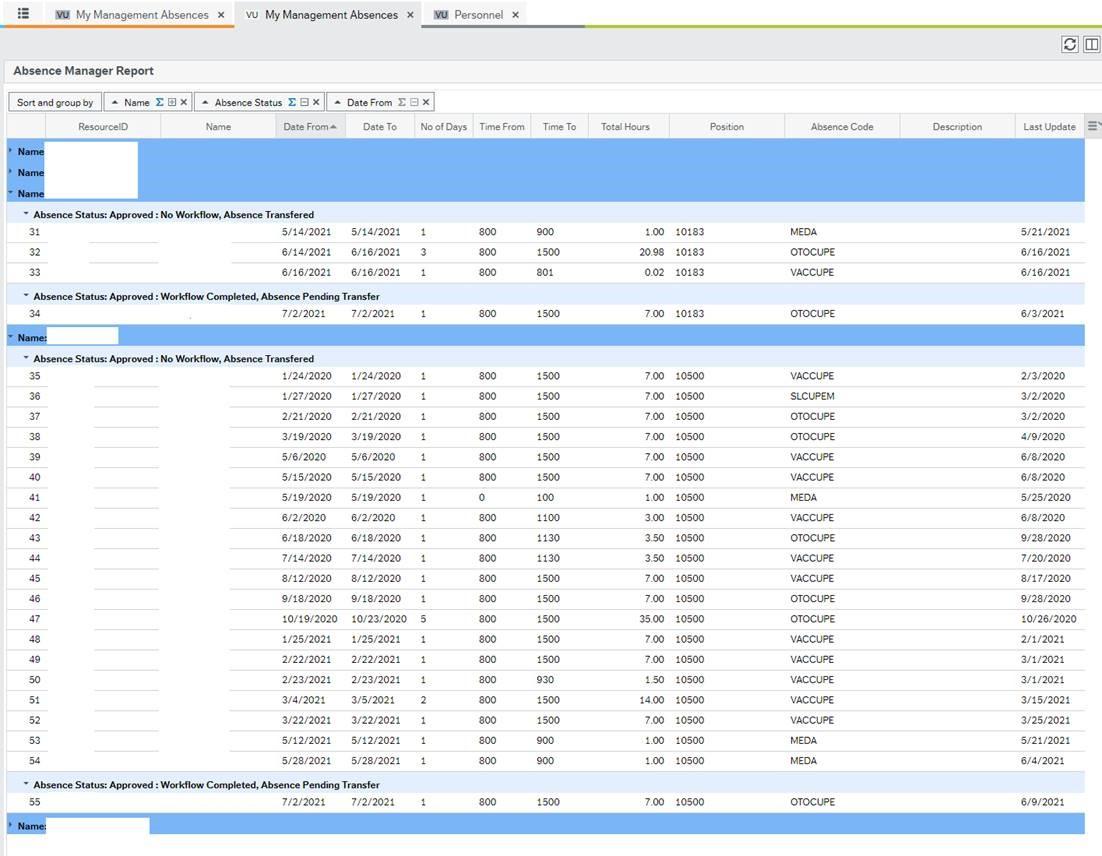Click the sum icon on Name grouping
Image resolution: width=1102 pixels, height=856 pixels.
click(160, 102)
